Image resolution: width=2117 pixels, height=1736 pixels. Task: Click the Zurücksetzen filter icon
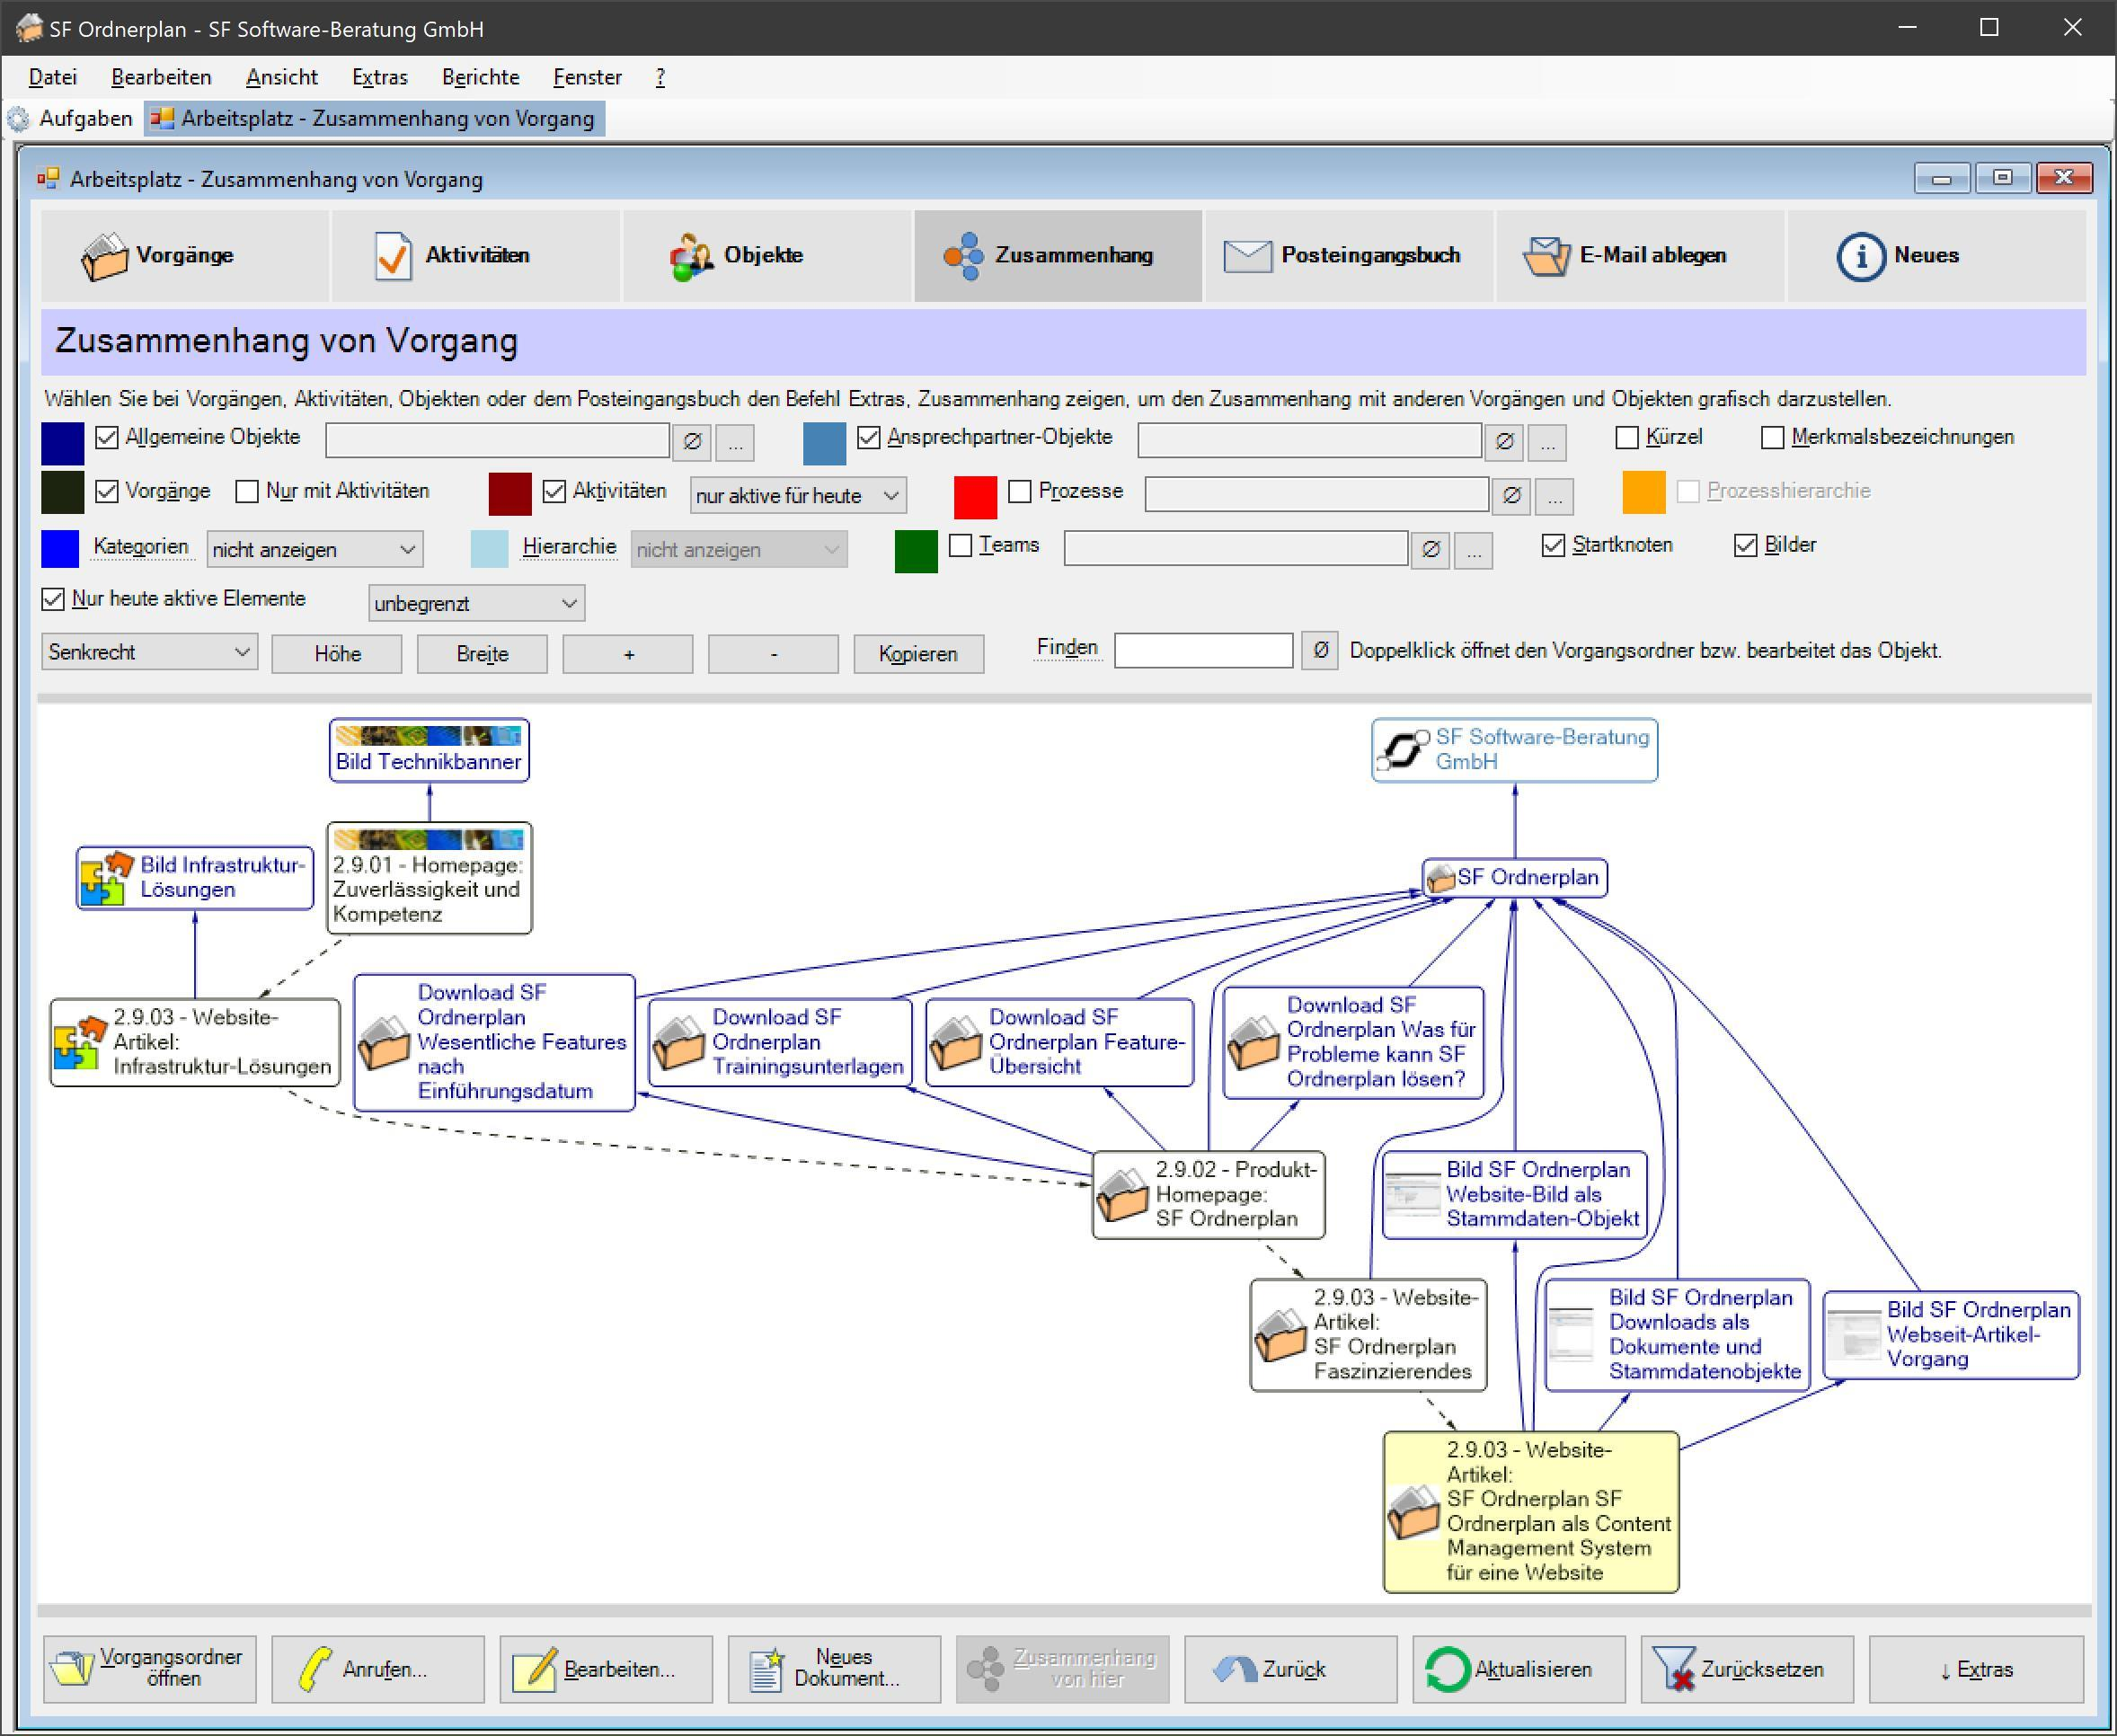[x=1675, y=1670]
